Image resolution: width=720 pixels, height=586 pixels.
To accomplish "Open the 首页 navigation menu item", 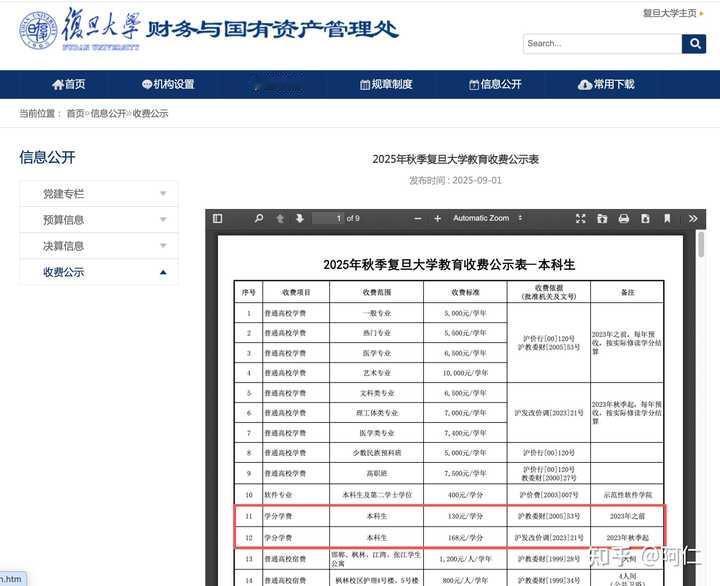I will 69,85.
